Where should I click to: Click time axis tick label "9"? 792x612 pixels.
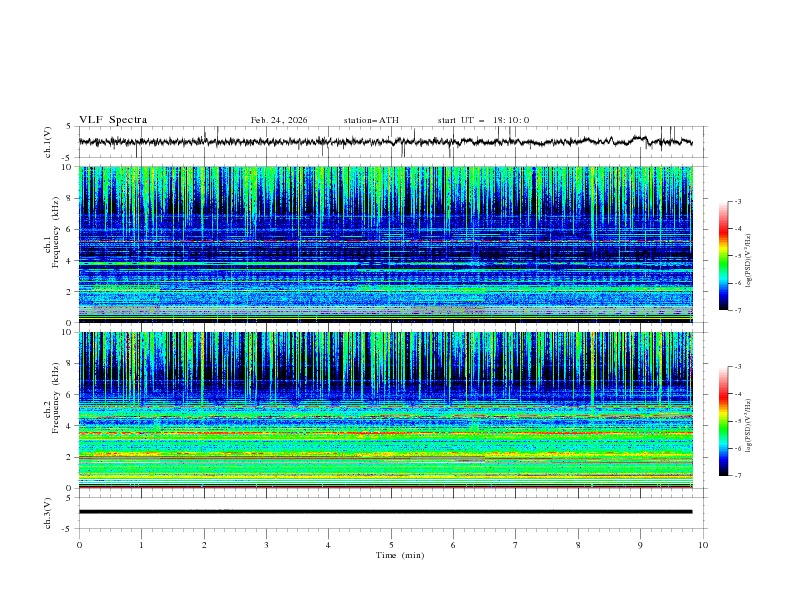tap(640, 545)
